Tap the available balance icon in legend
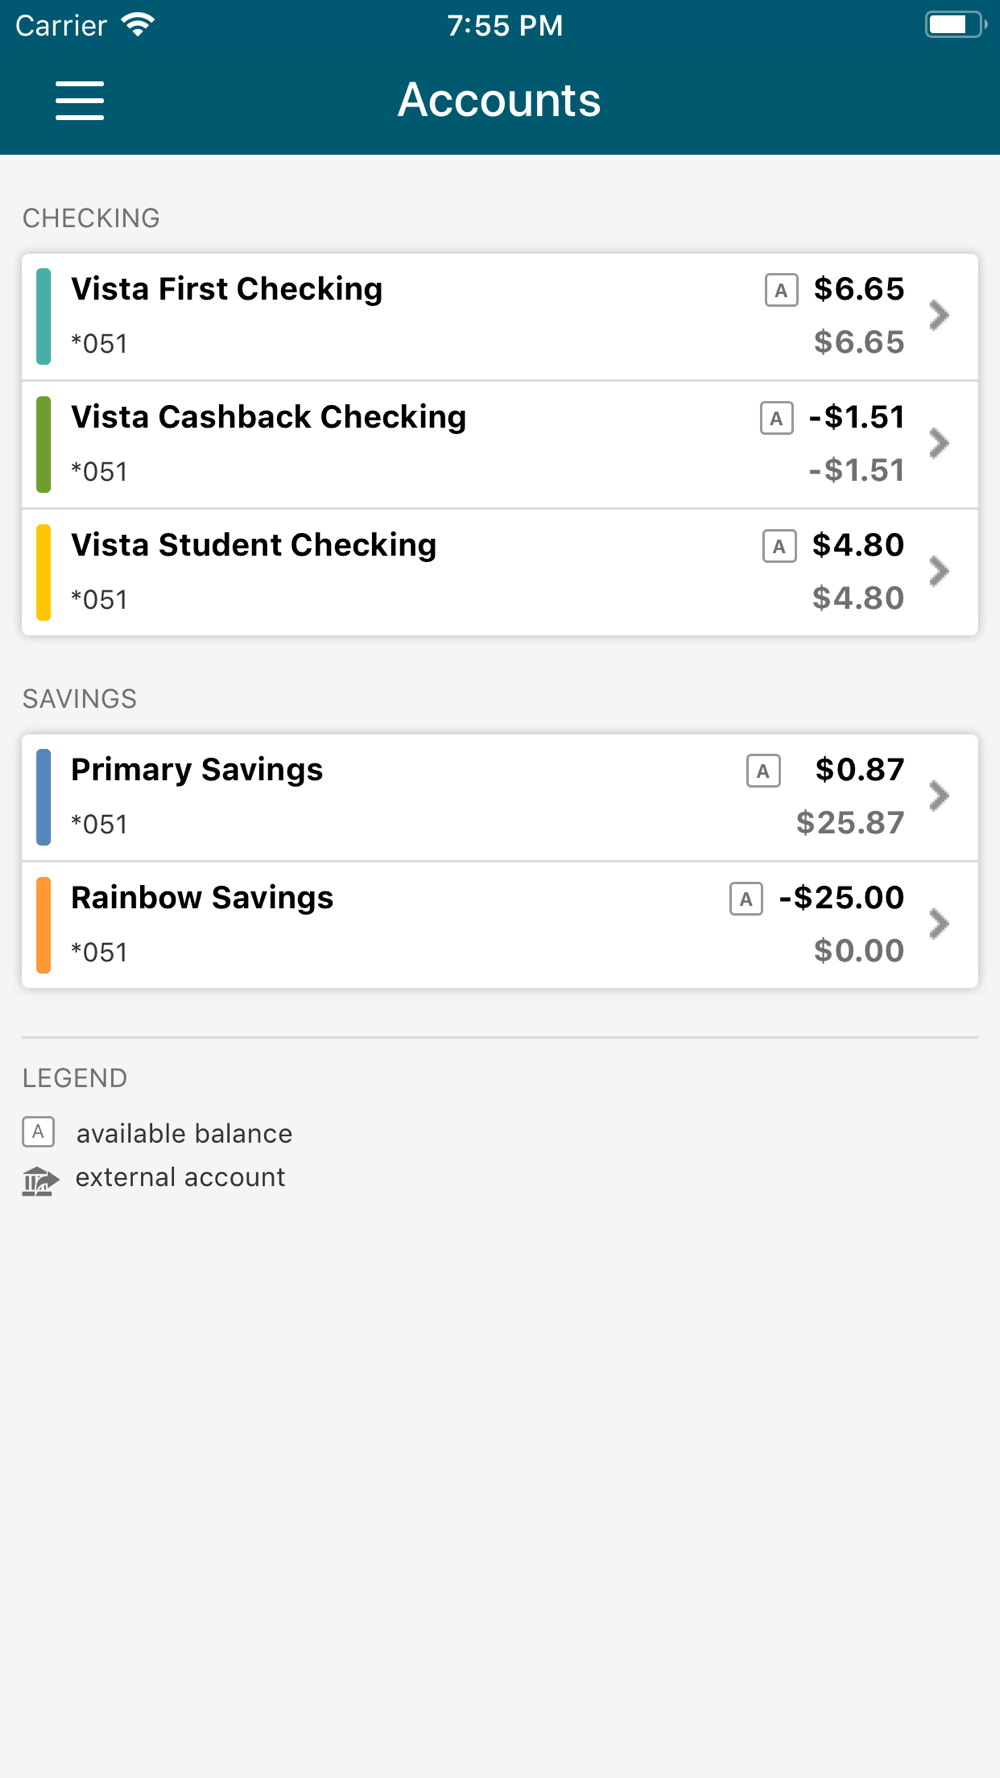Viewport: 1000px width, 1778px height. coord(38,1132)
